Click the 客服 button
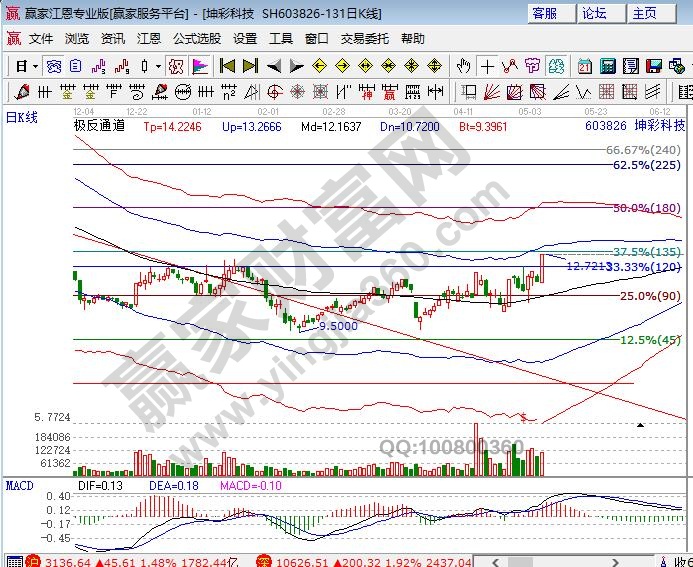693x567 pixels. click(545, 13)
